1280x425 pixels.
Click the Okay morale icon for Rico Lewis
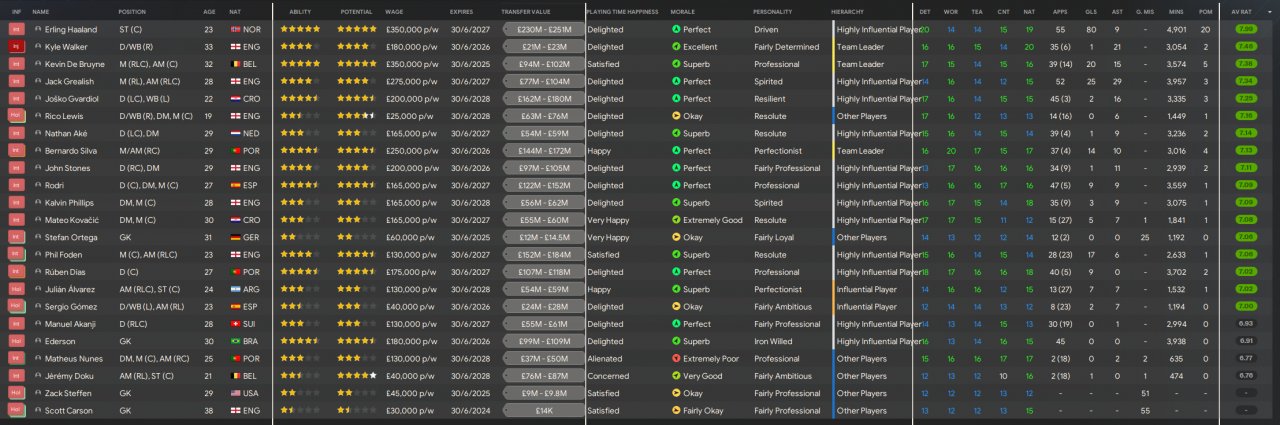click(676, 116)
